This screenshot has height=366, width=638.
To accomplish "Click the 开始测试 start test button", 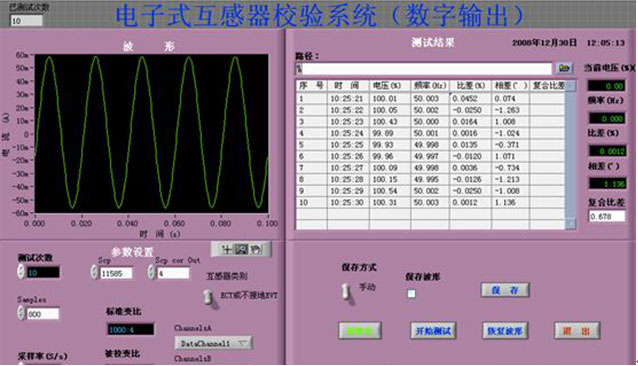I will [433, 331].
